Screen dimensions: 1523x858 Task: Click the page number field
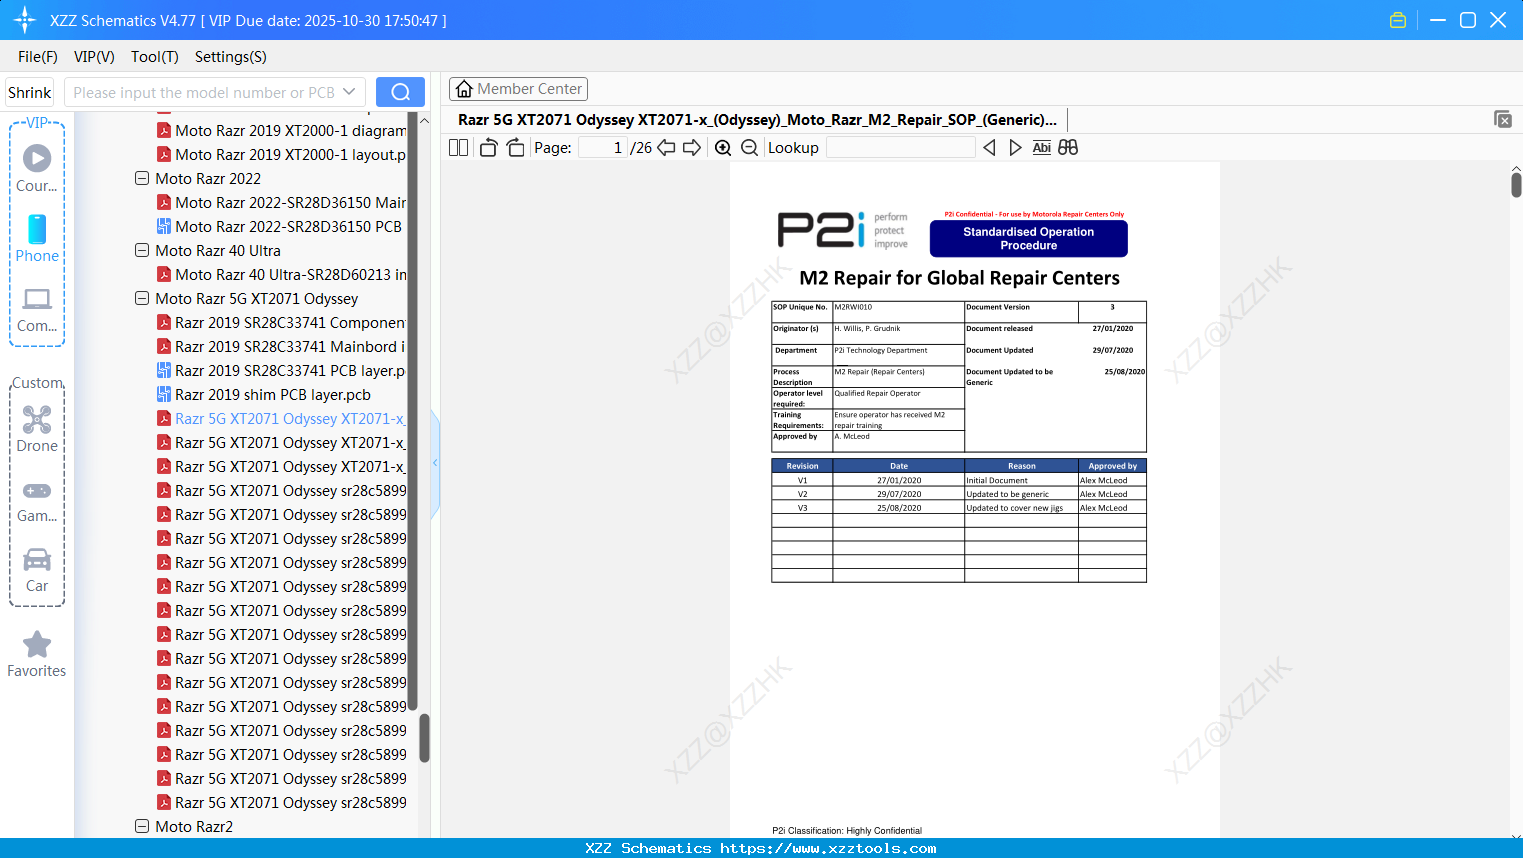(x=603, y=147)
